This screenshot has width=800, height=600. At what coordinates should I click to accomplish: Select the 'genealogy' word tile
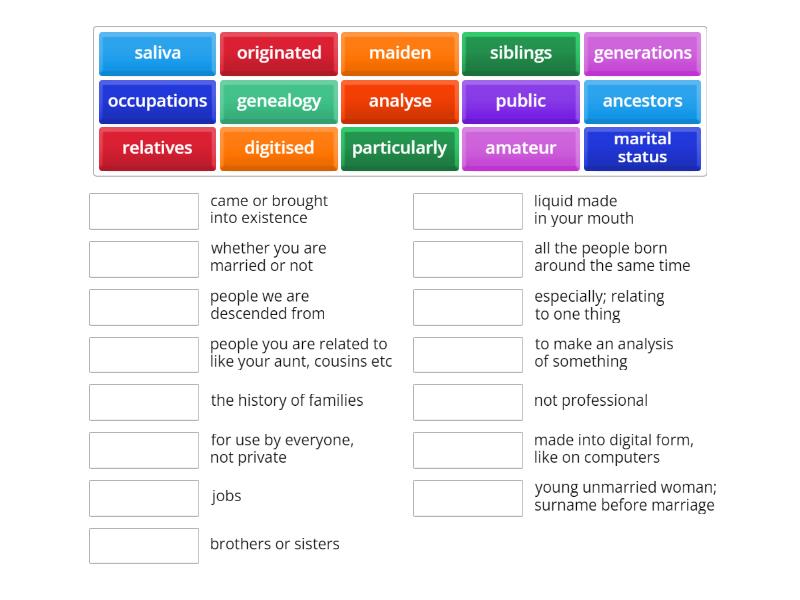[279, 101]
